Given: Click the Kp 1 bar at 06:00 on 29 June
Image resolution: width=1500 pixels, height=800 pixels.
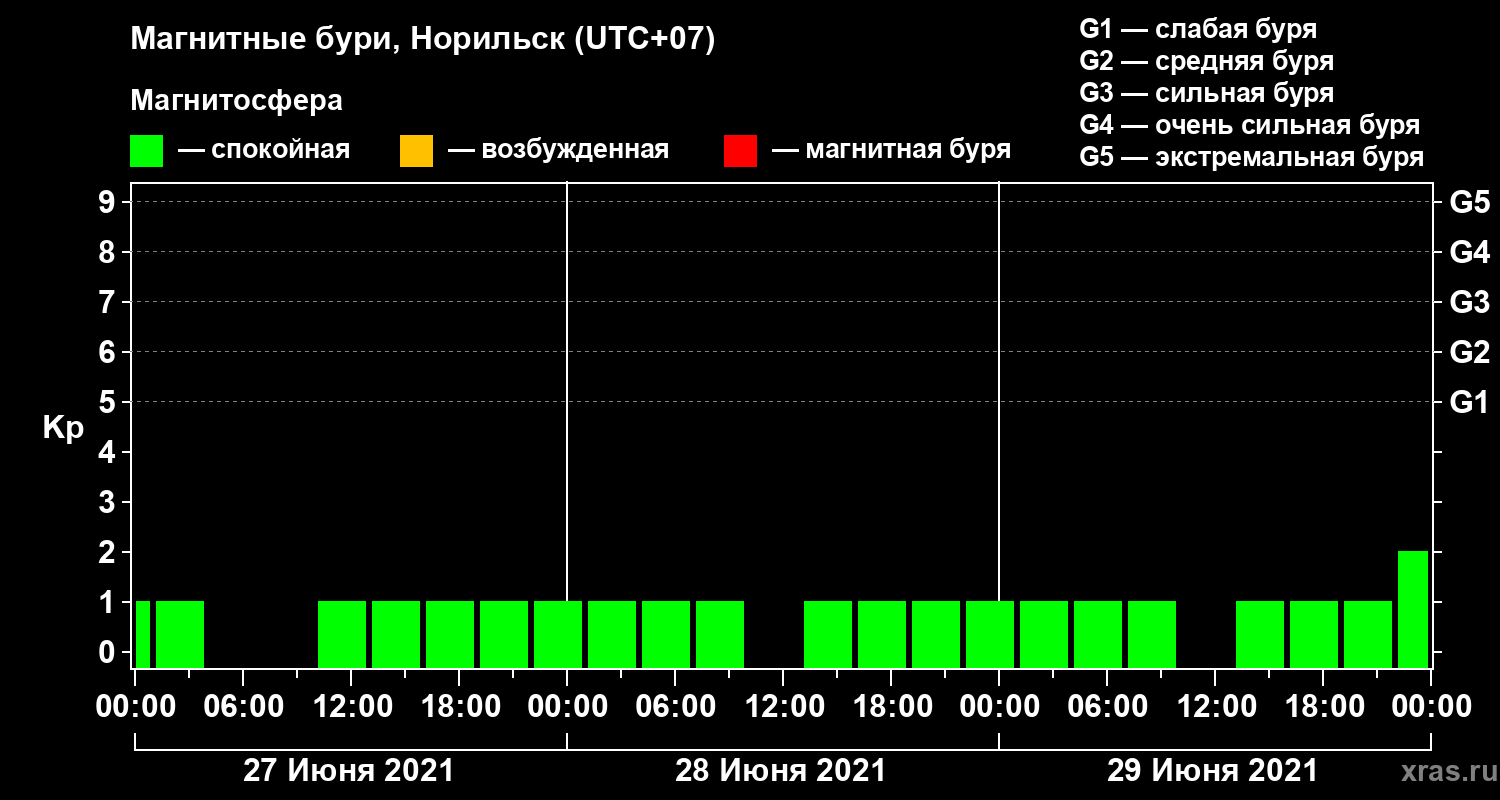Looking at the screenshot, I should coord(1098,634).
